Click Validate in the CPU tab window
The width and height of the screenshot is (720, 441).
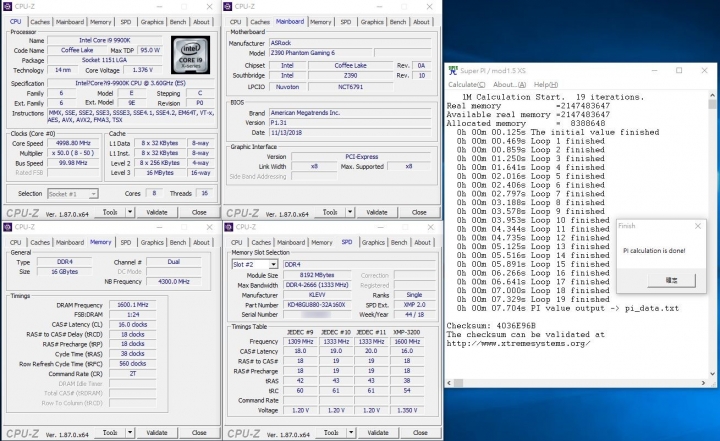(157, 212)
